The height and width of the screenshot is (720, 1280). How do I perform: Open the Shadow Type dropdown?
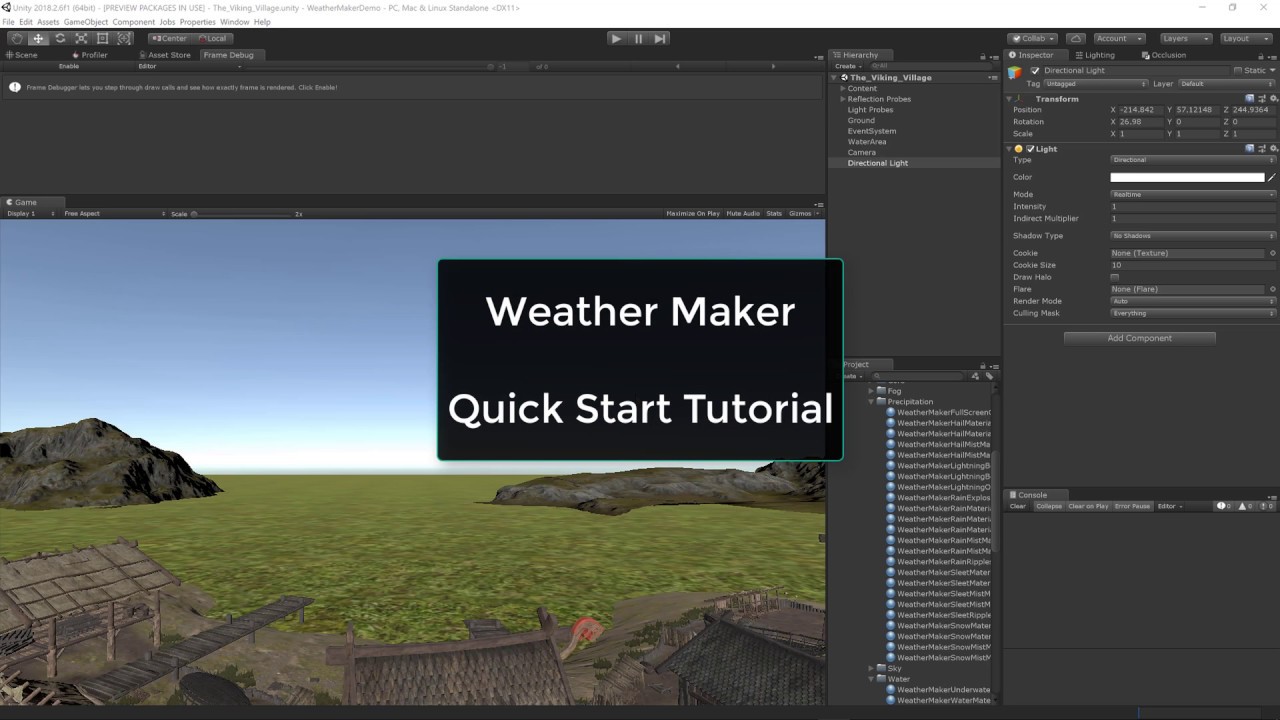(1193, 236)
